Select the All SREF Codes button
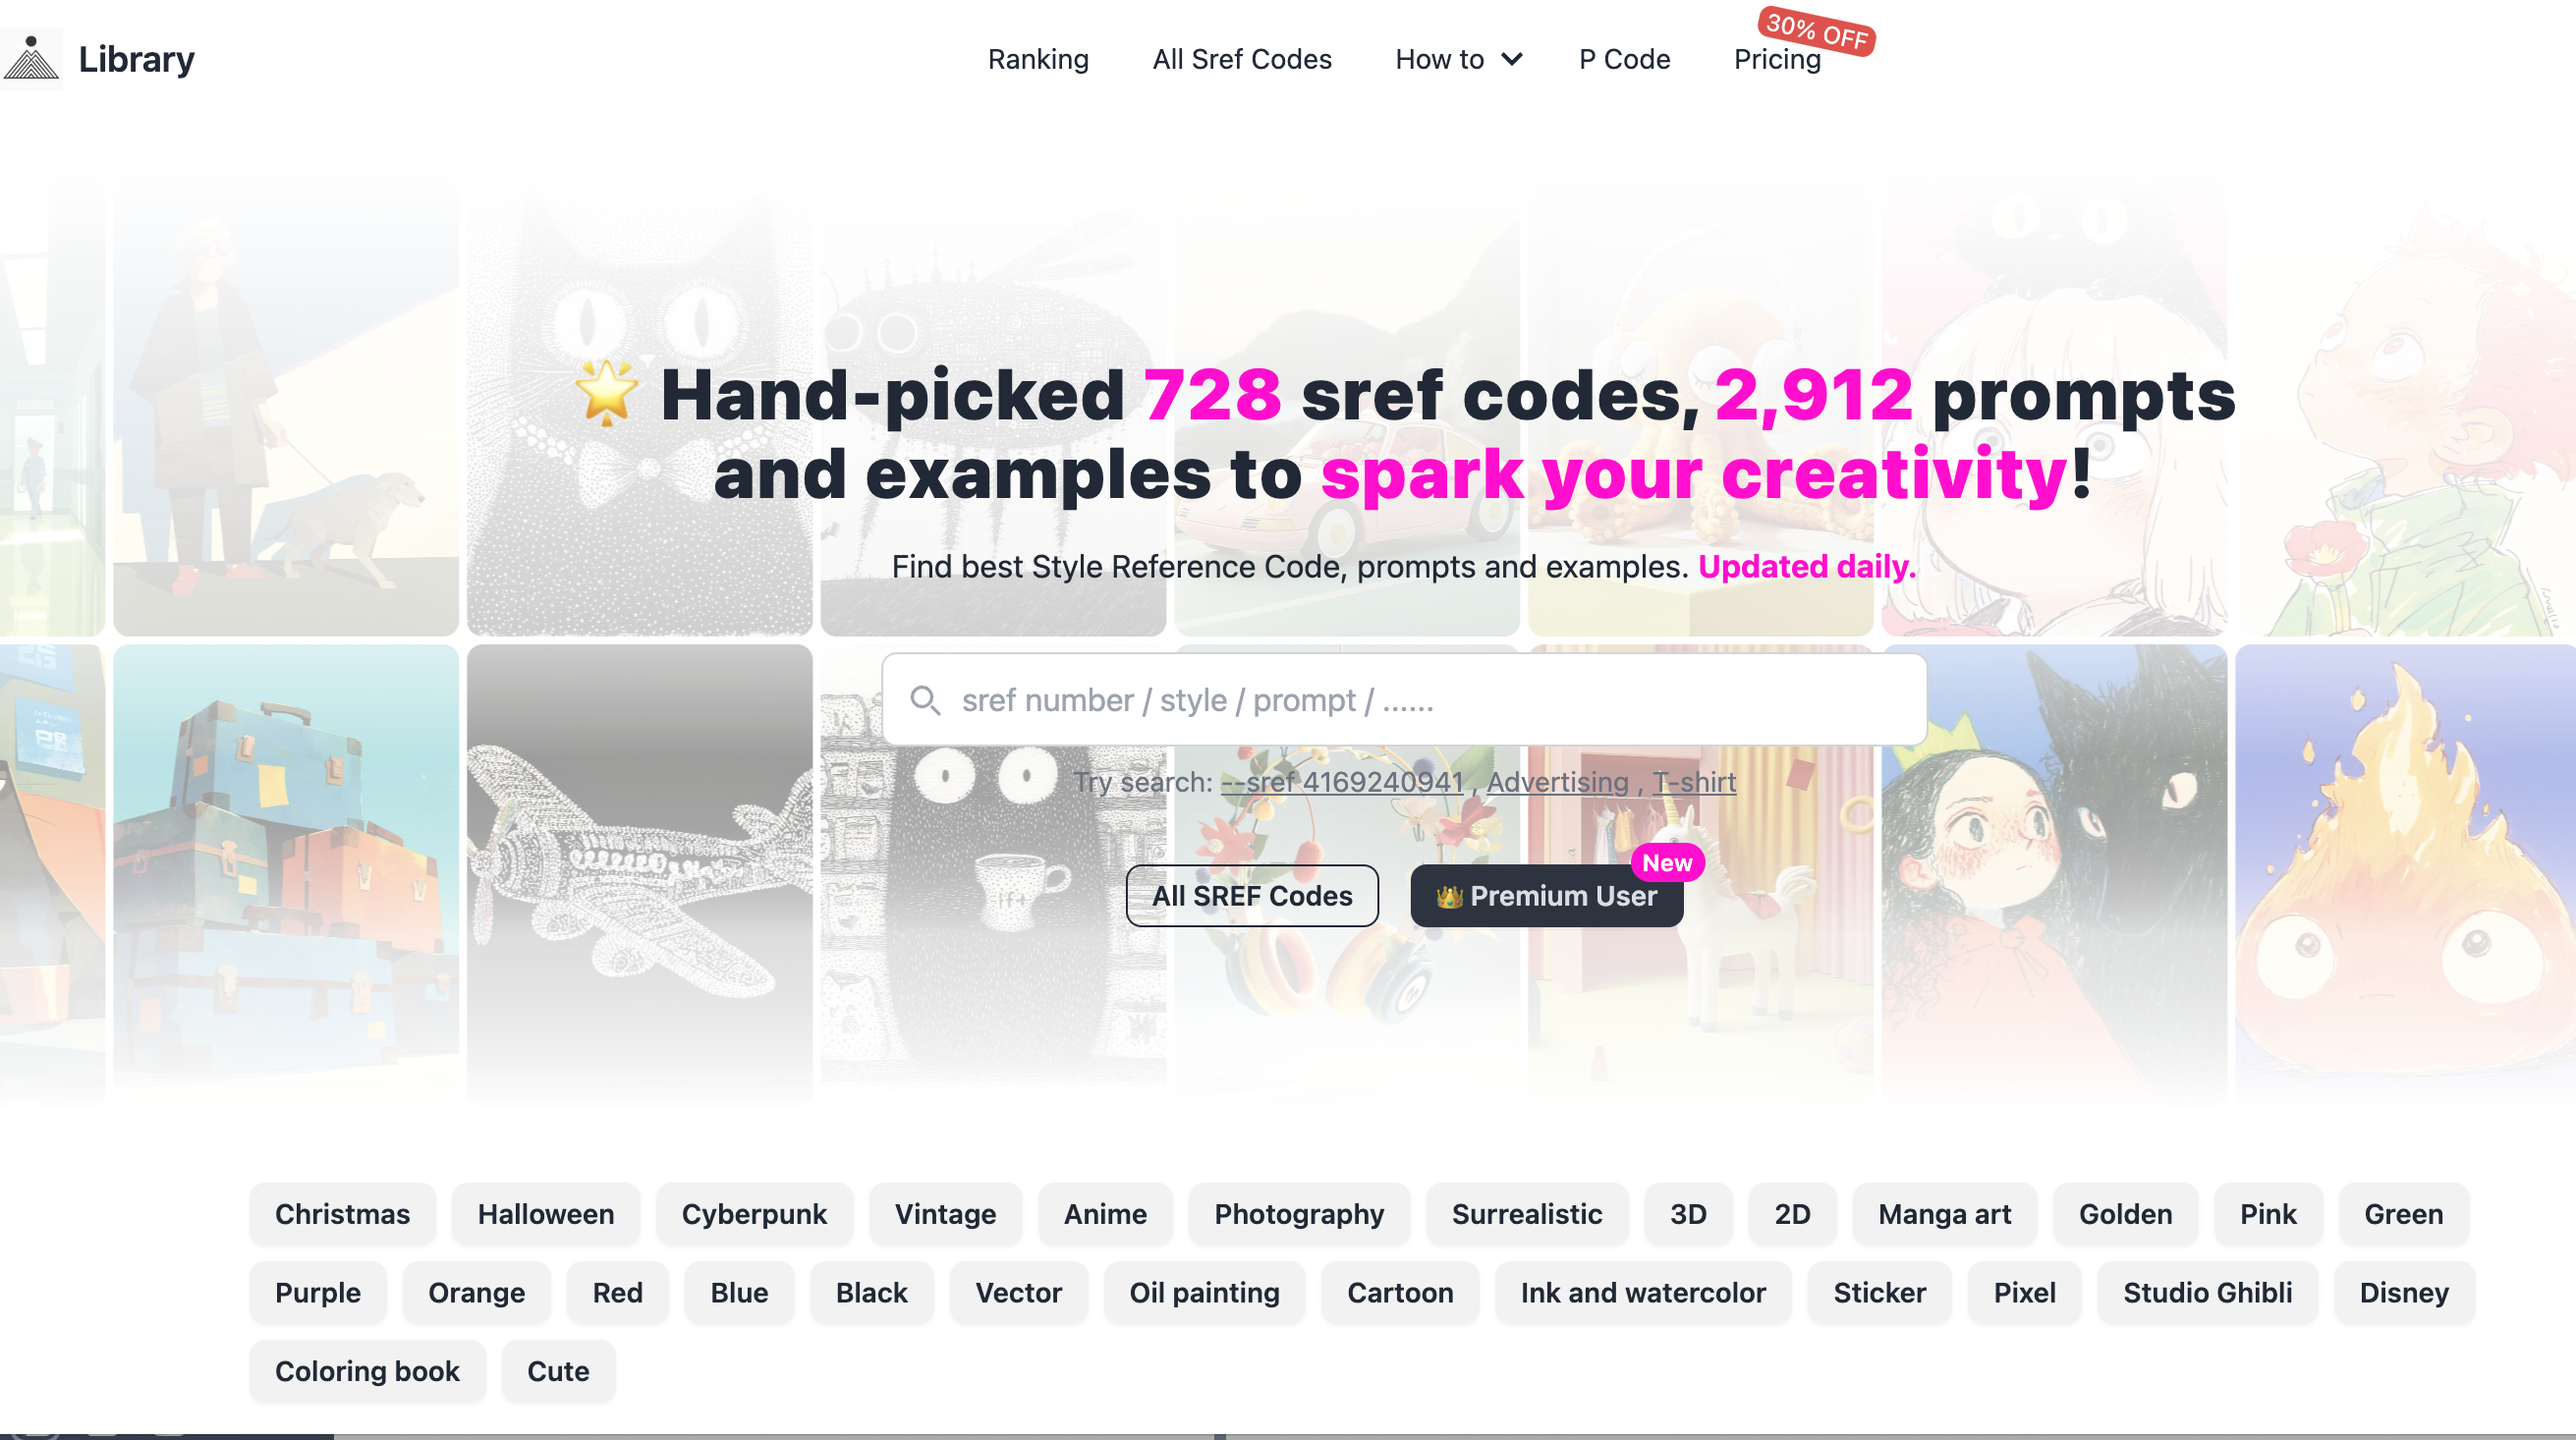This screenshot has height=1440, width=2576. (1251, 895)
